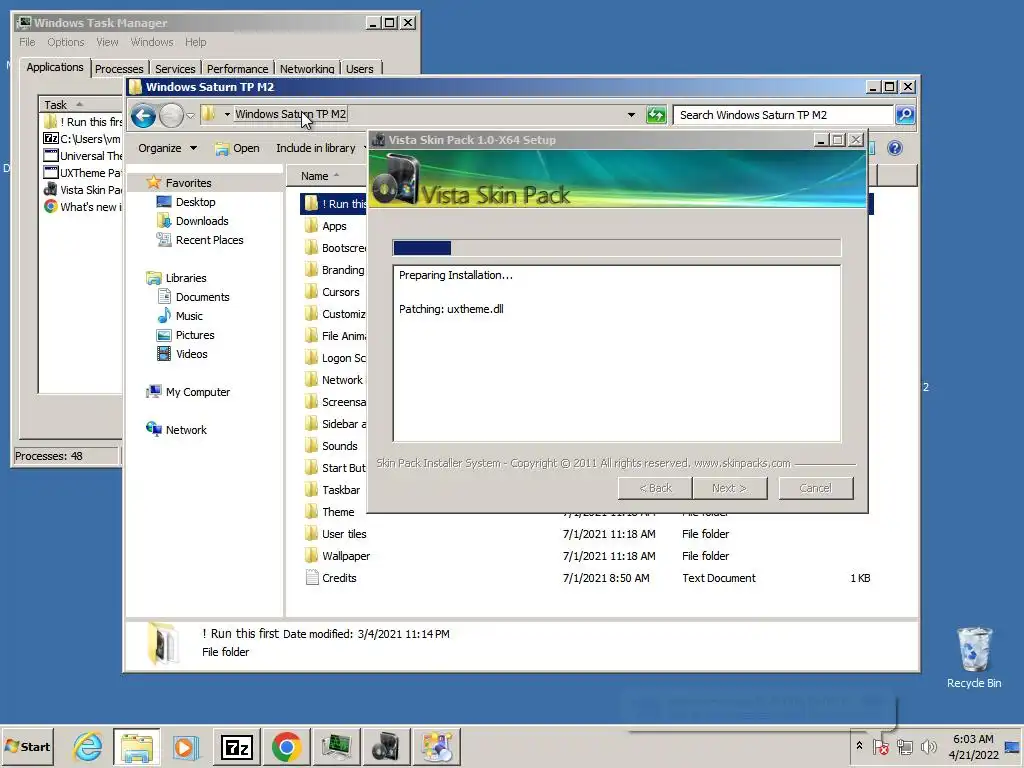Expand folder icon dropdown arrow in address bar
This screenshot has width=1024, height=768.
pyautogui.click(x=227, y=114)
